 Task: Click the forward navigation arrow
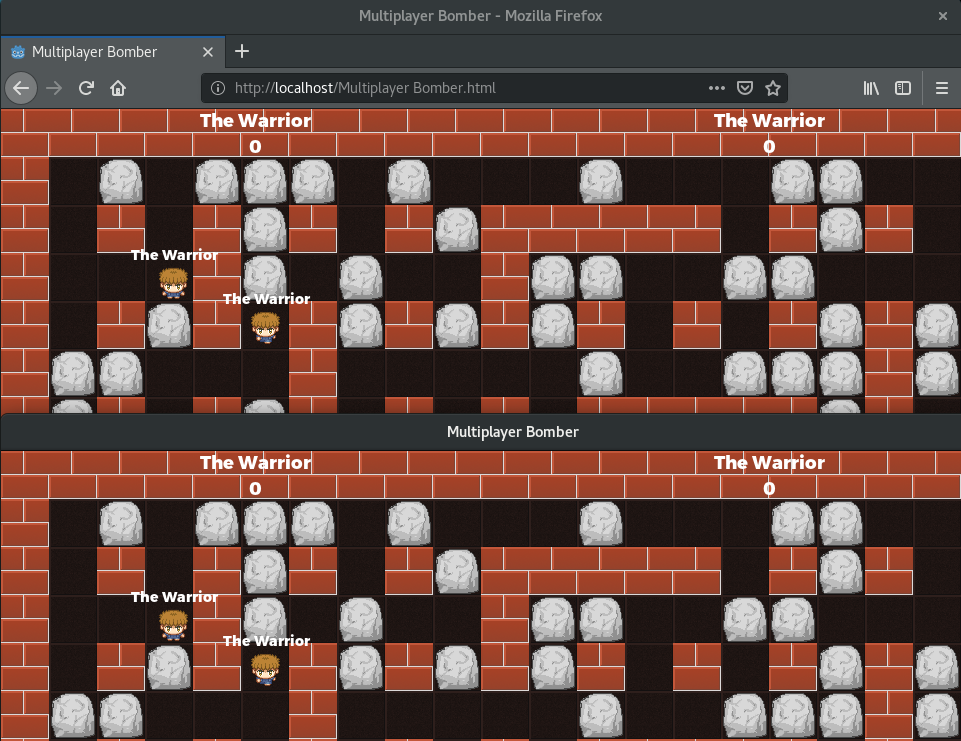[x=54, y=88]
